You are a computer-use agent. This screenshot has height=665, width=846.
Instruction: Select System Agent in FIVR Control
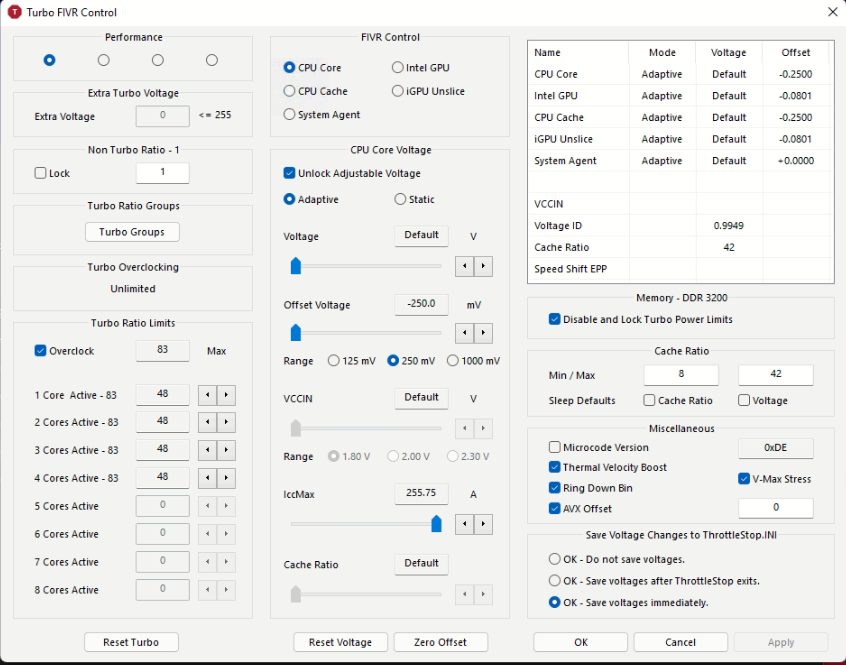pos(322,114)
